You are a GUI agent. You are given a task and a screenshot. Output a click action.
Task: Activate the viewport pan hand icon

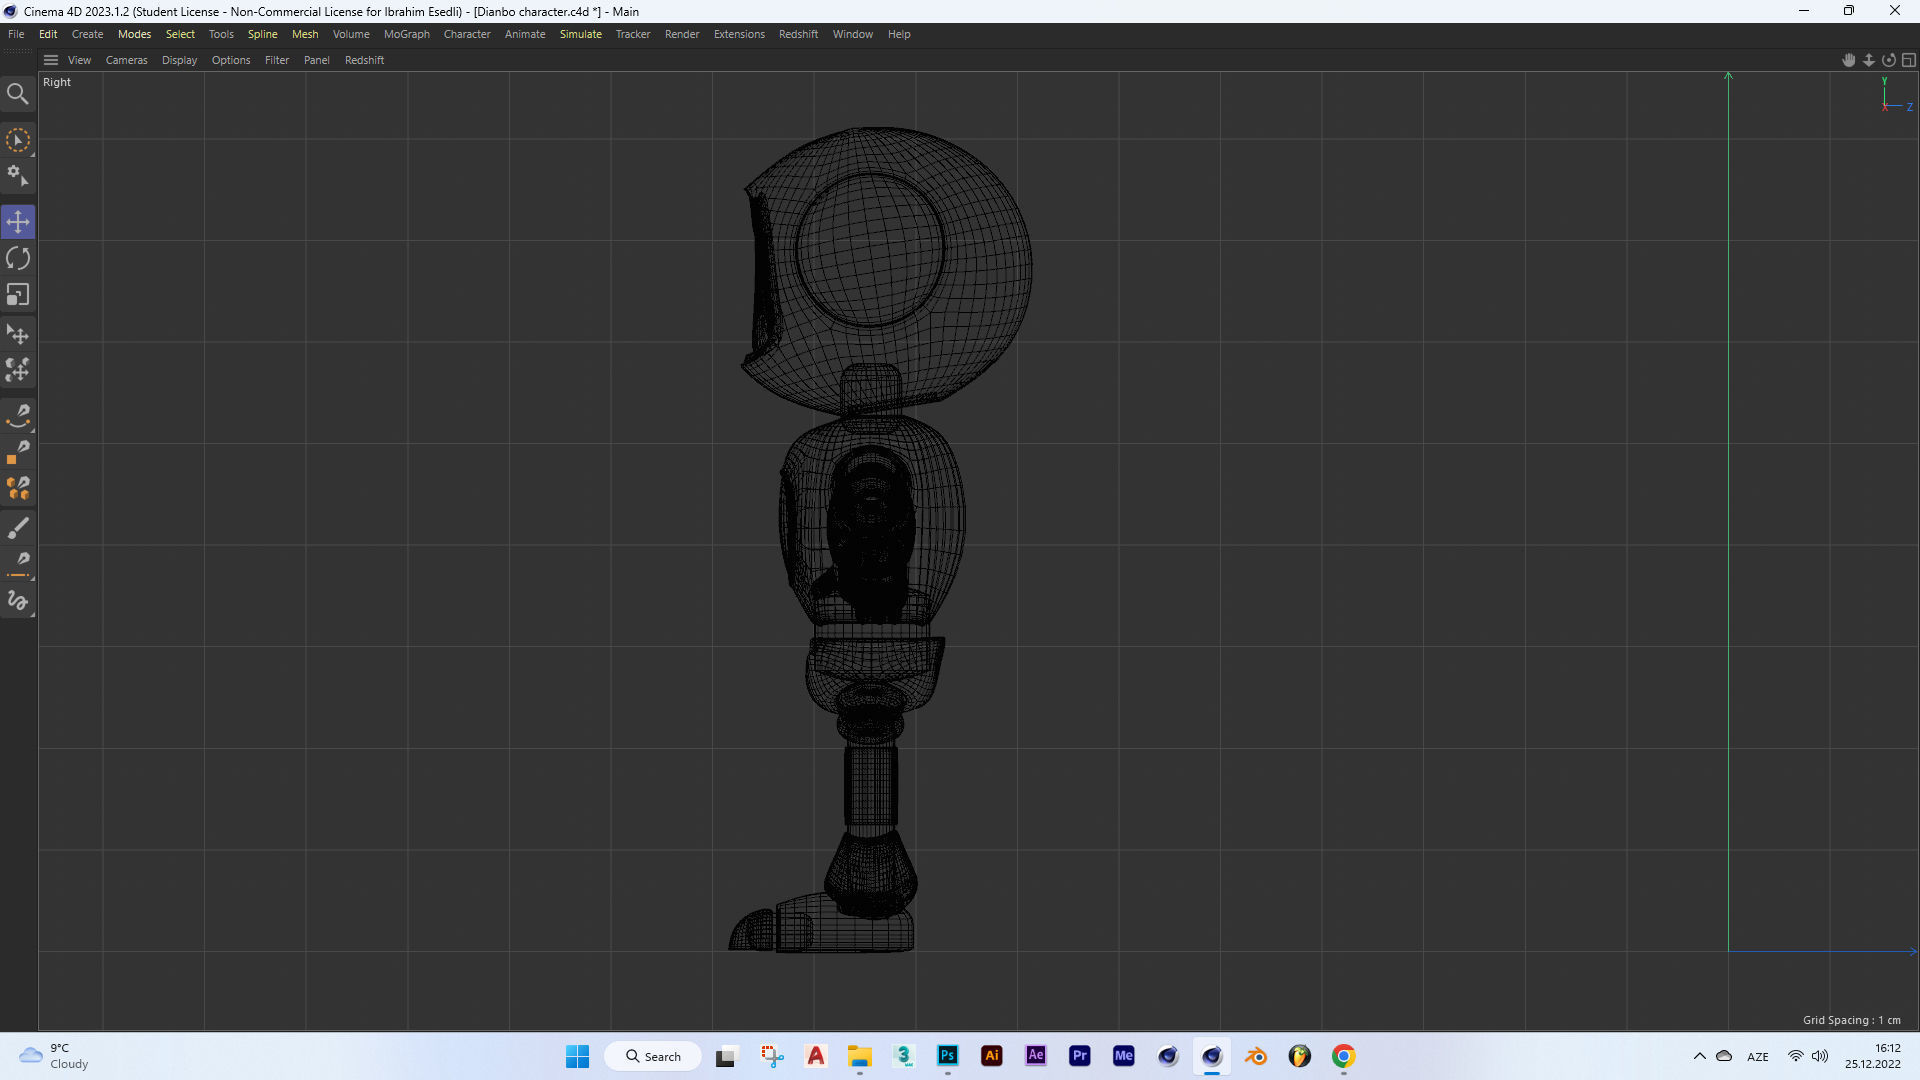click(1849, 60)
